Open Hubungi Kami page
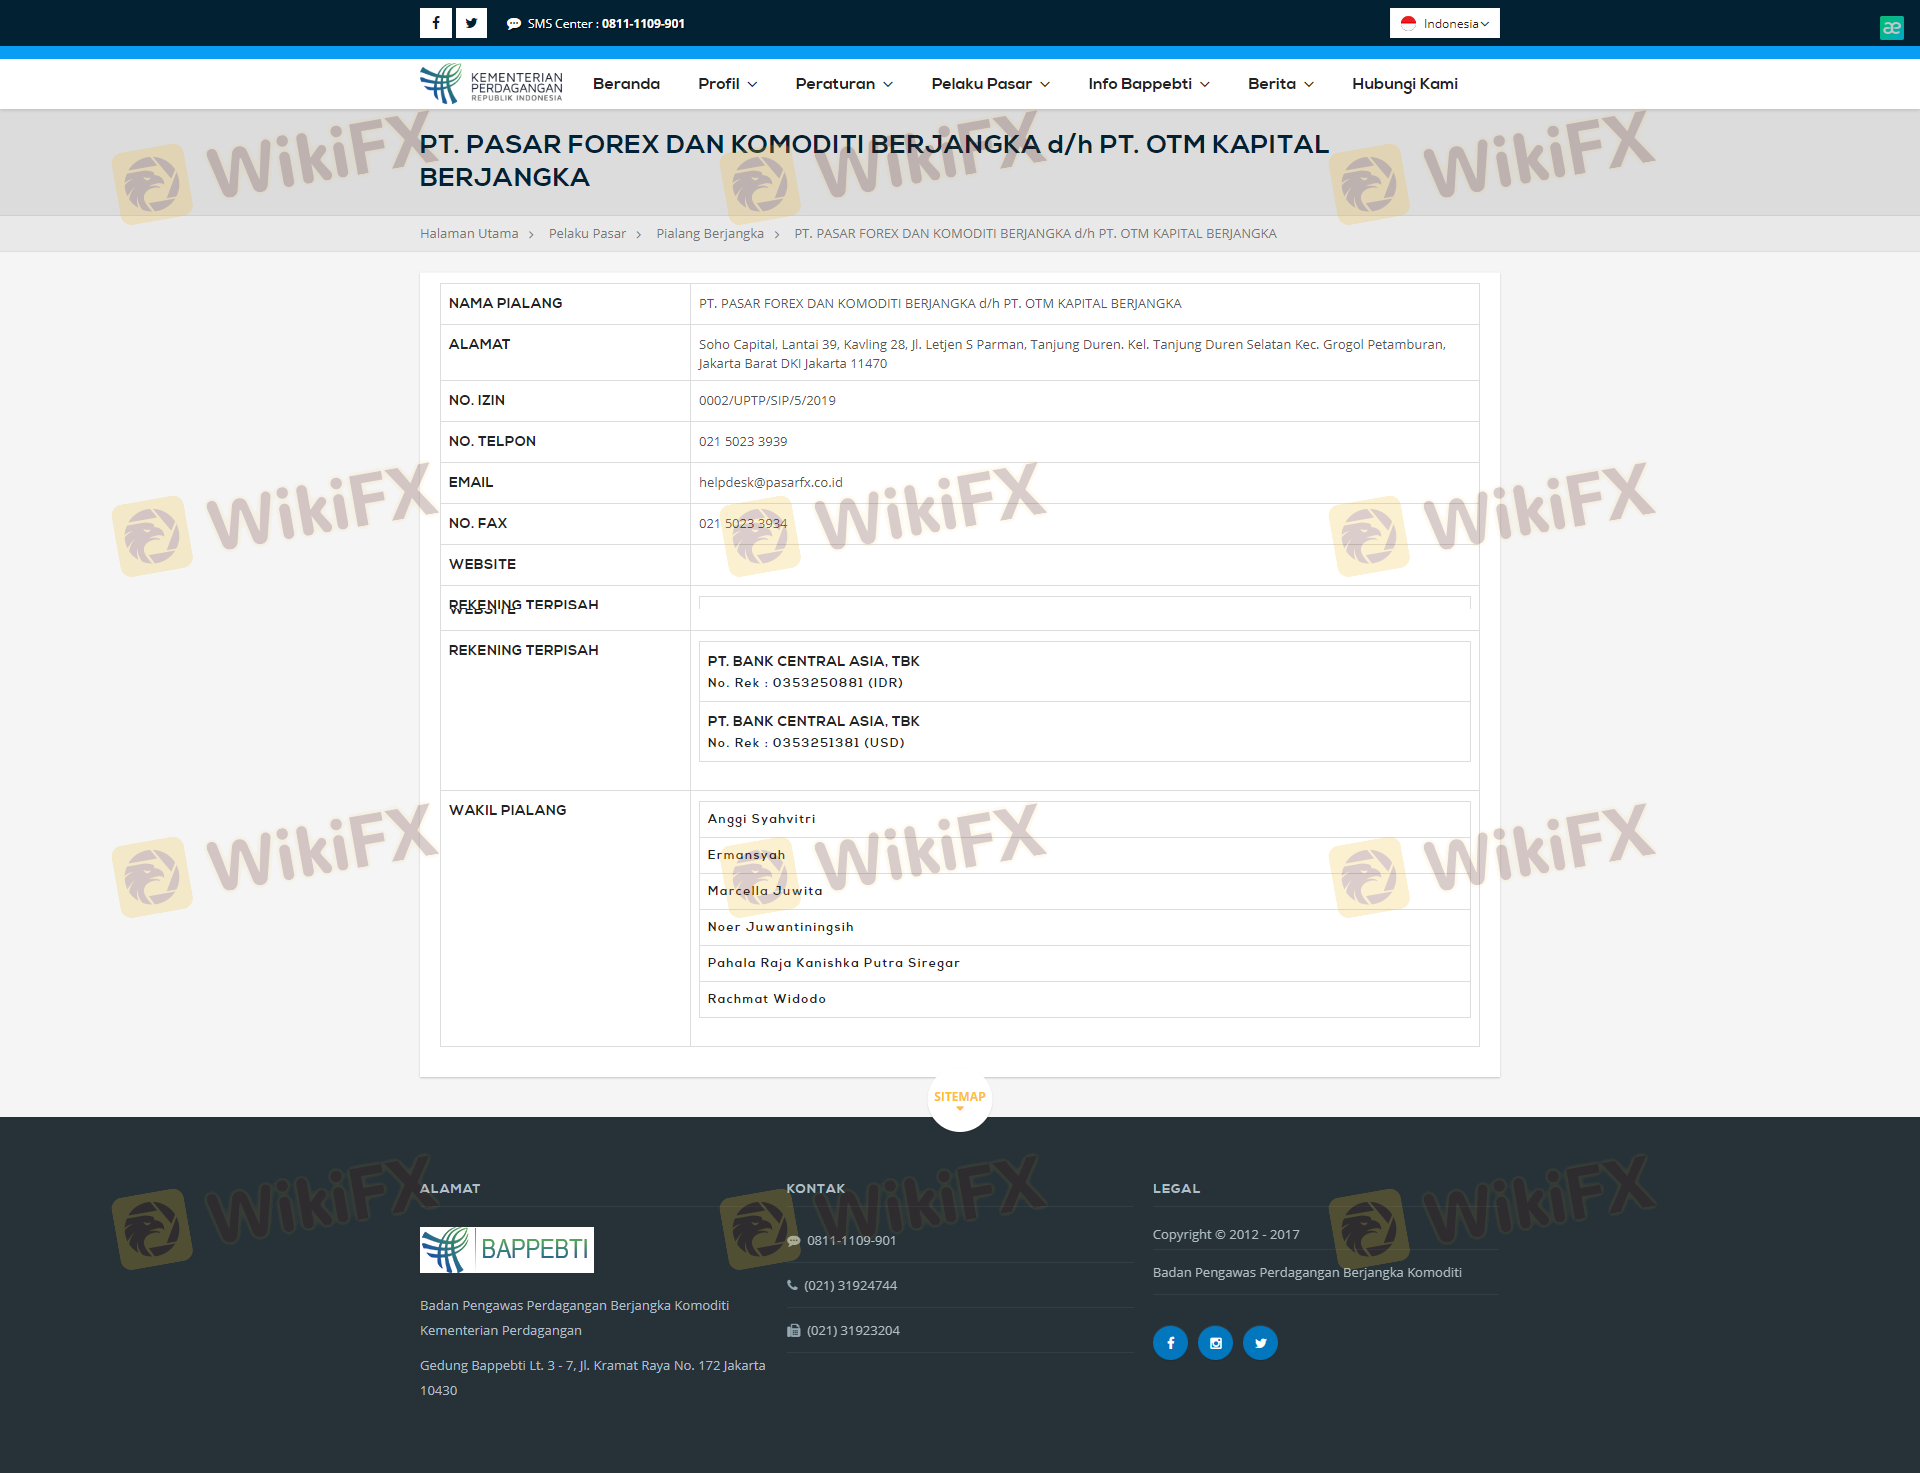Screen dimensions: 1920x1473 click(1404, 84)
